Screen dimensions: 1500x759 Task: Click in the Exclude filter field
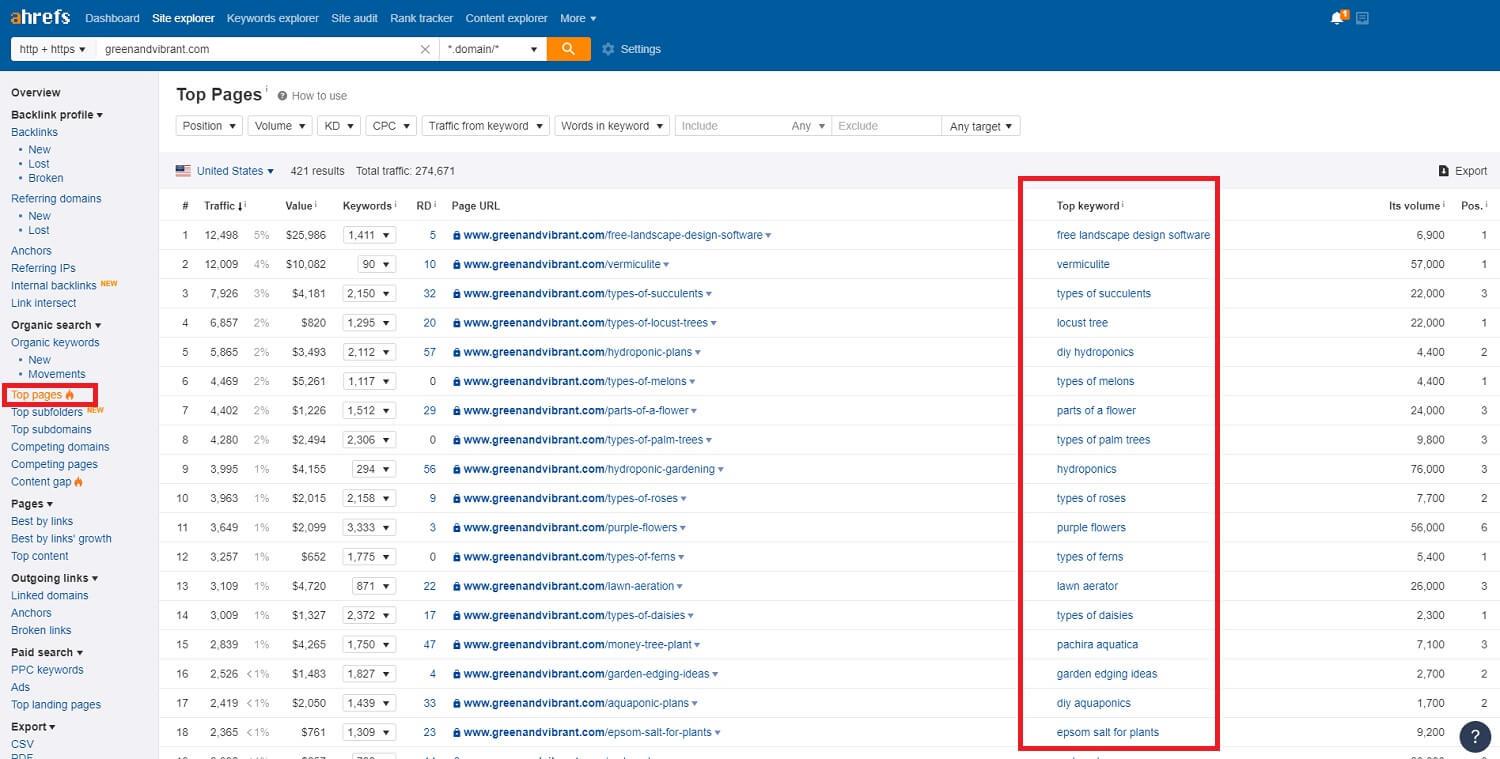coord(886,126)
